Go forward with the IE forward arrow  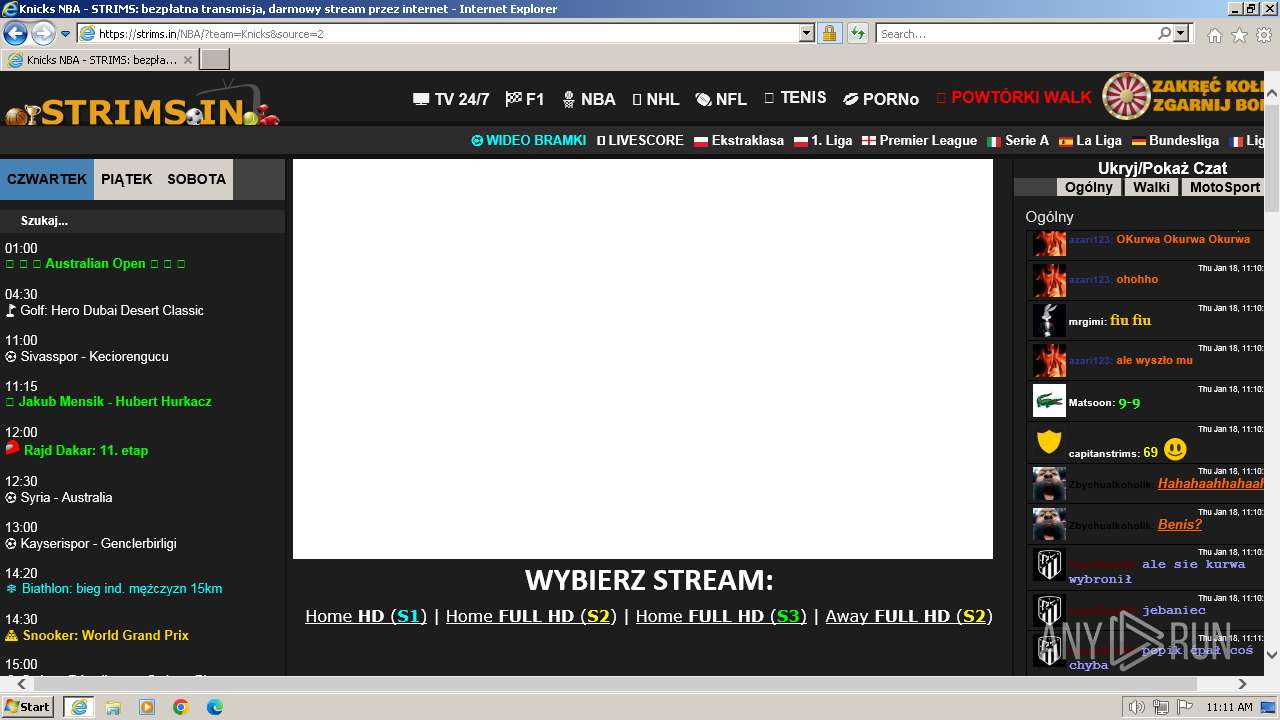click(43, 33)
